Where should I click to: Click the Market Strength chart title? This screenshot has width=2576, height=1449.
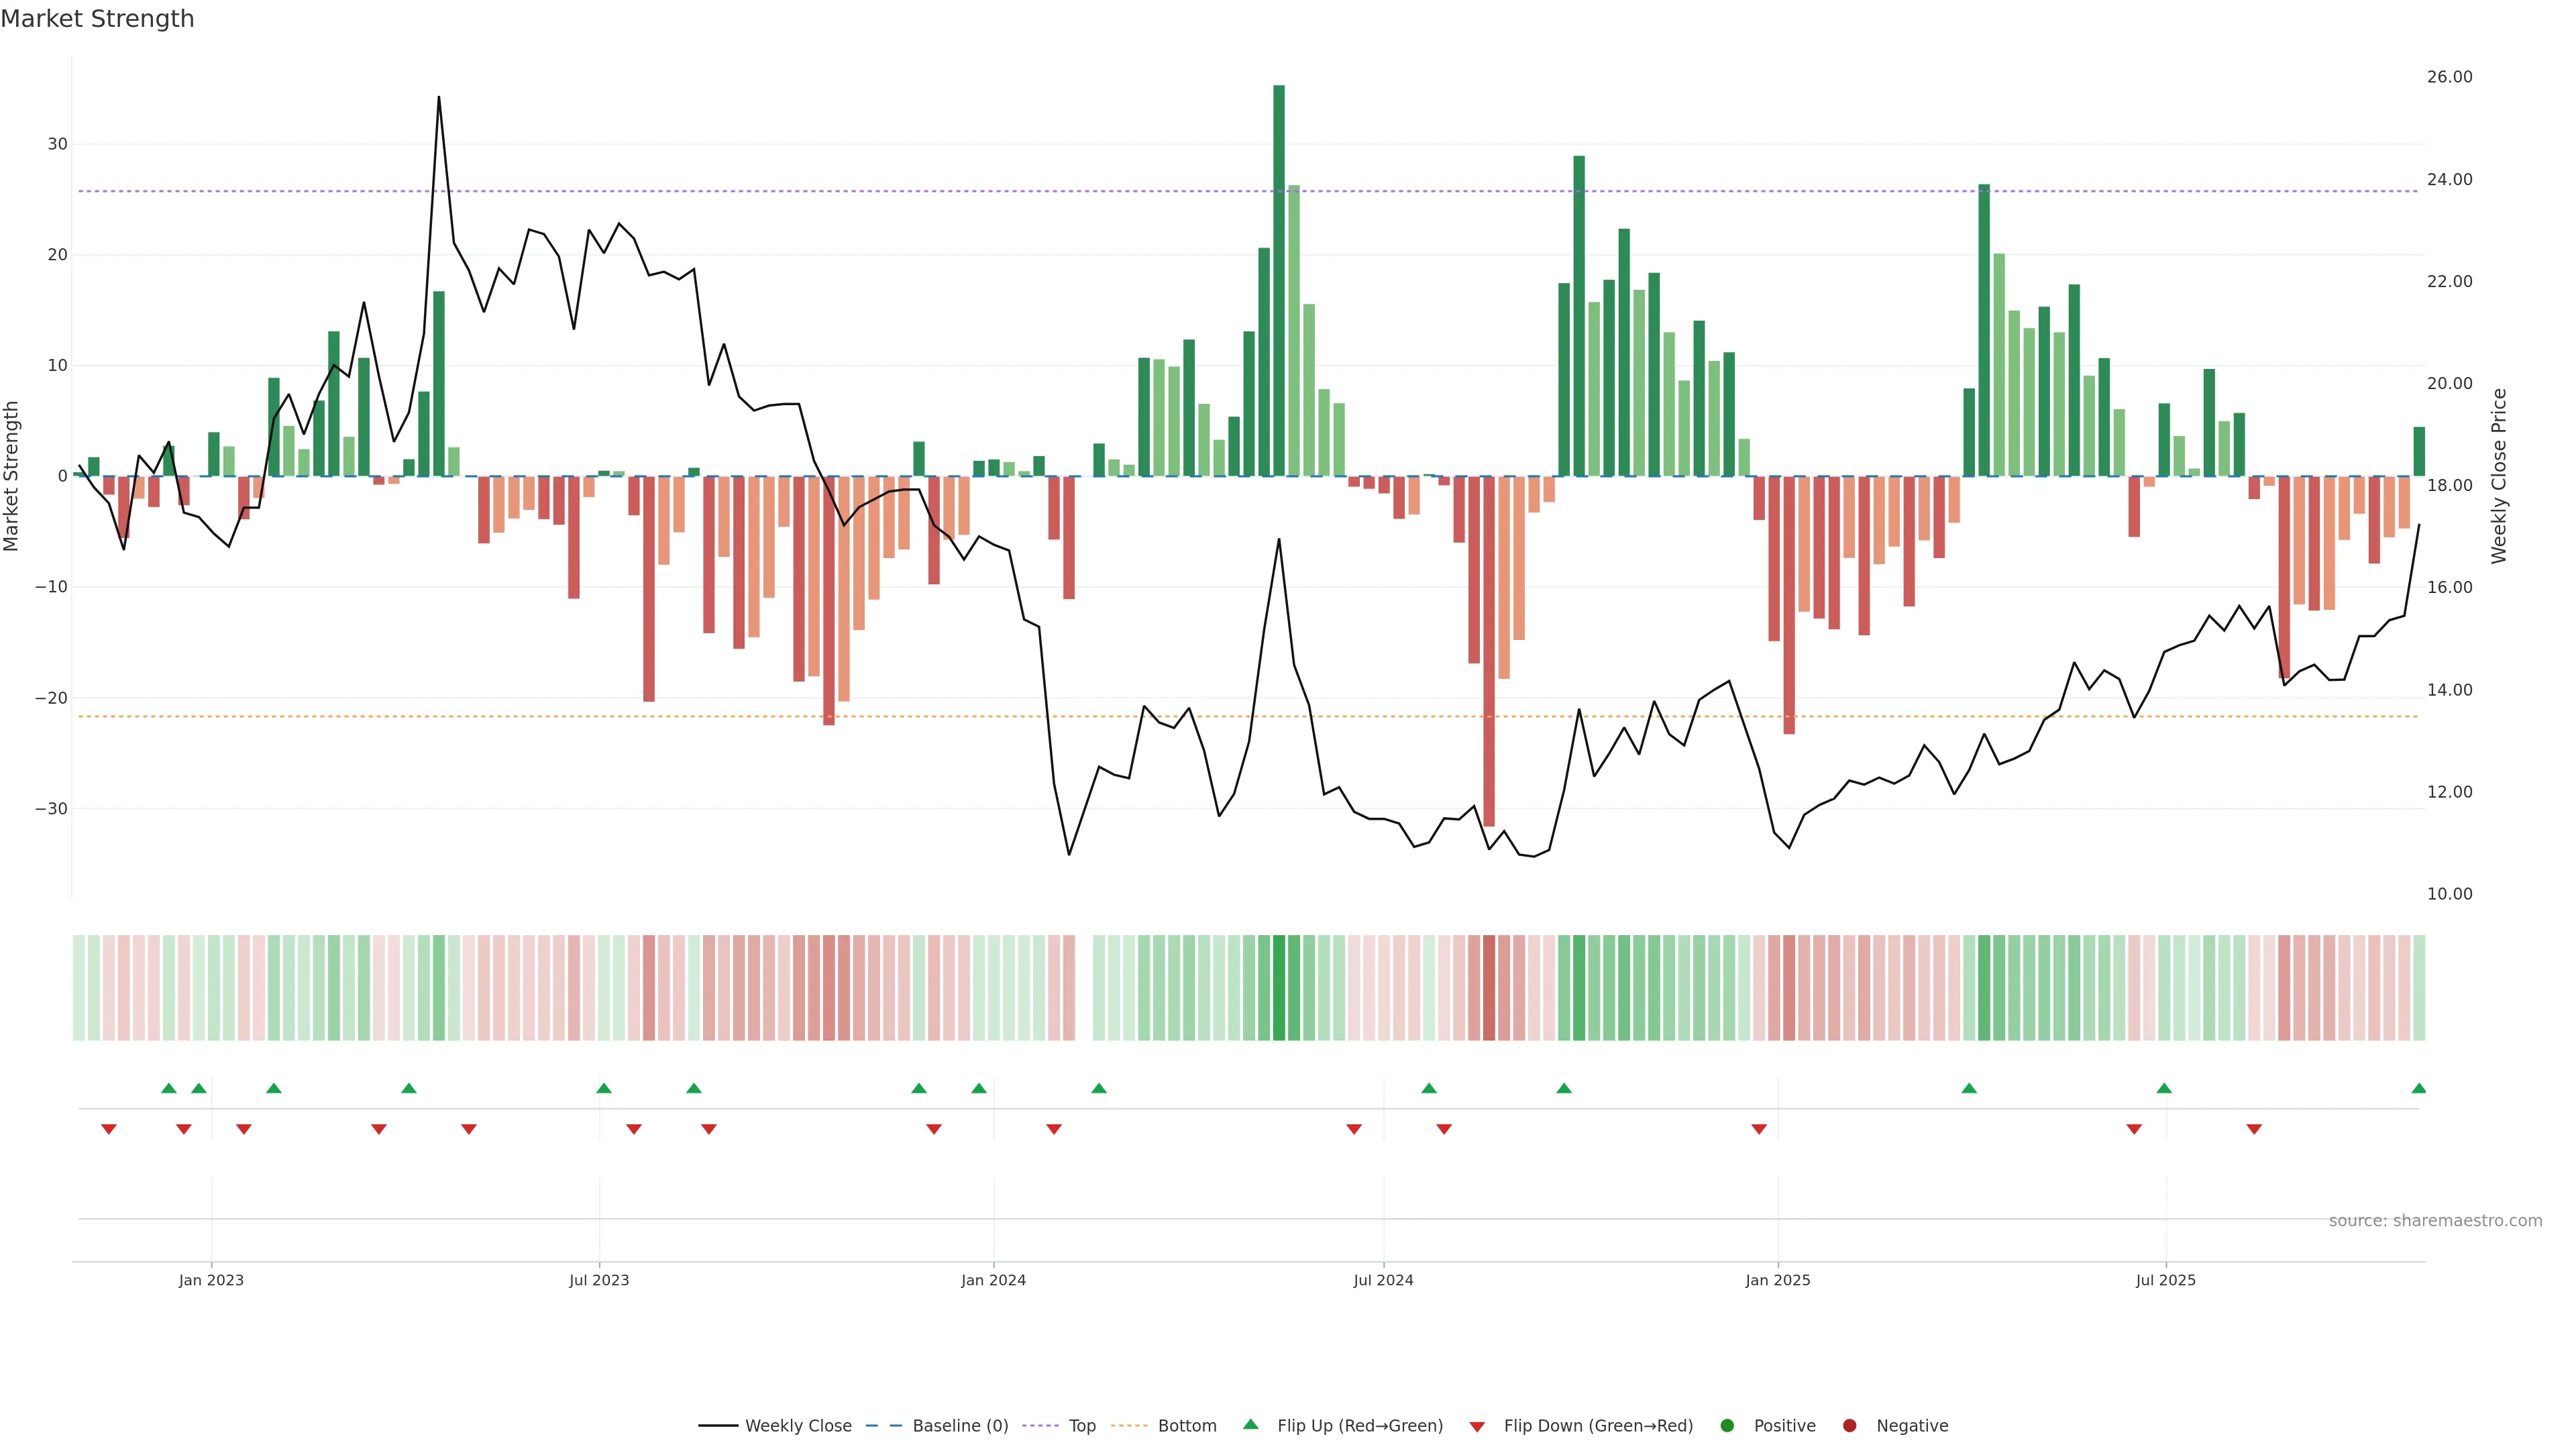[97, 19]
